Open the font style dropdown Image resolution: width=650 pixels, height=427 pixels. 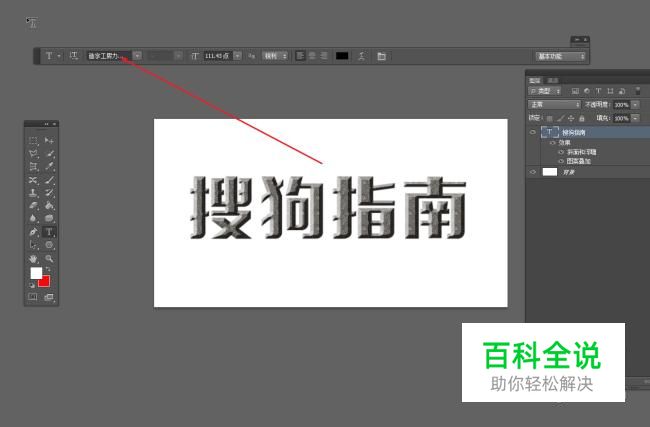click(178, 56)
